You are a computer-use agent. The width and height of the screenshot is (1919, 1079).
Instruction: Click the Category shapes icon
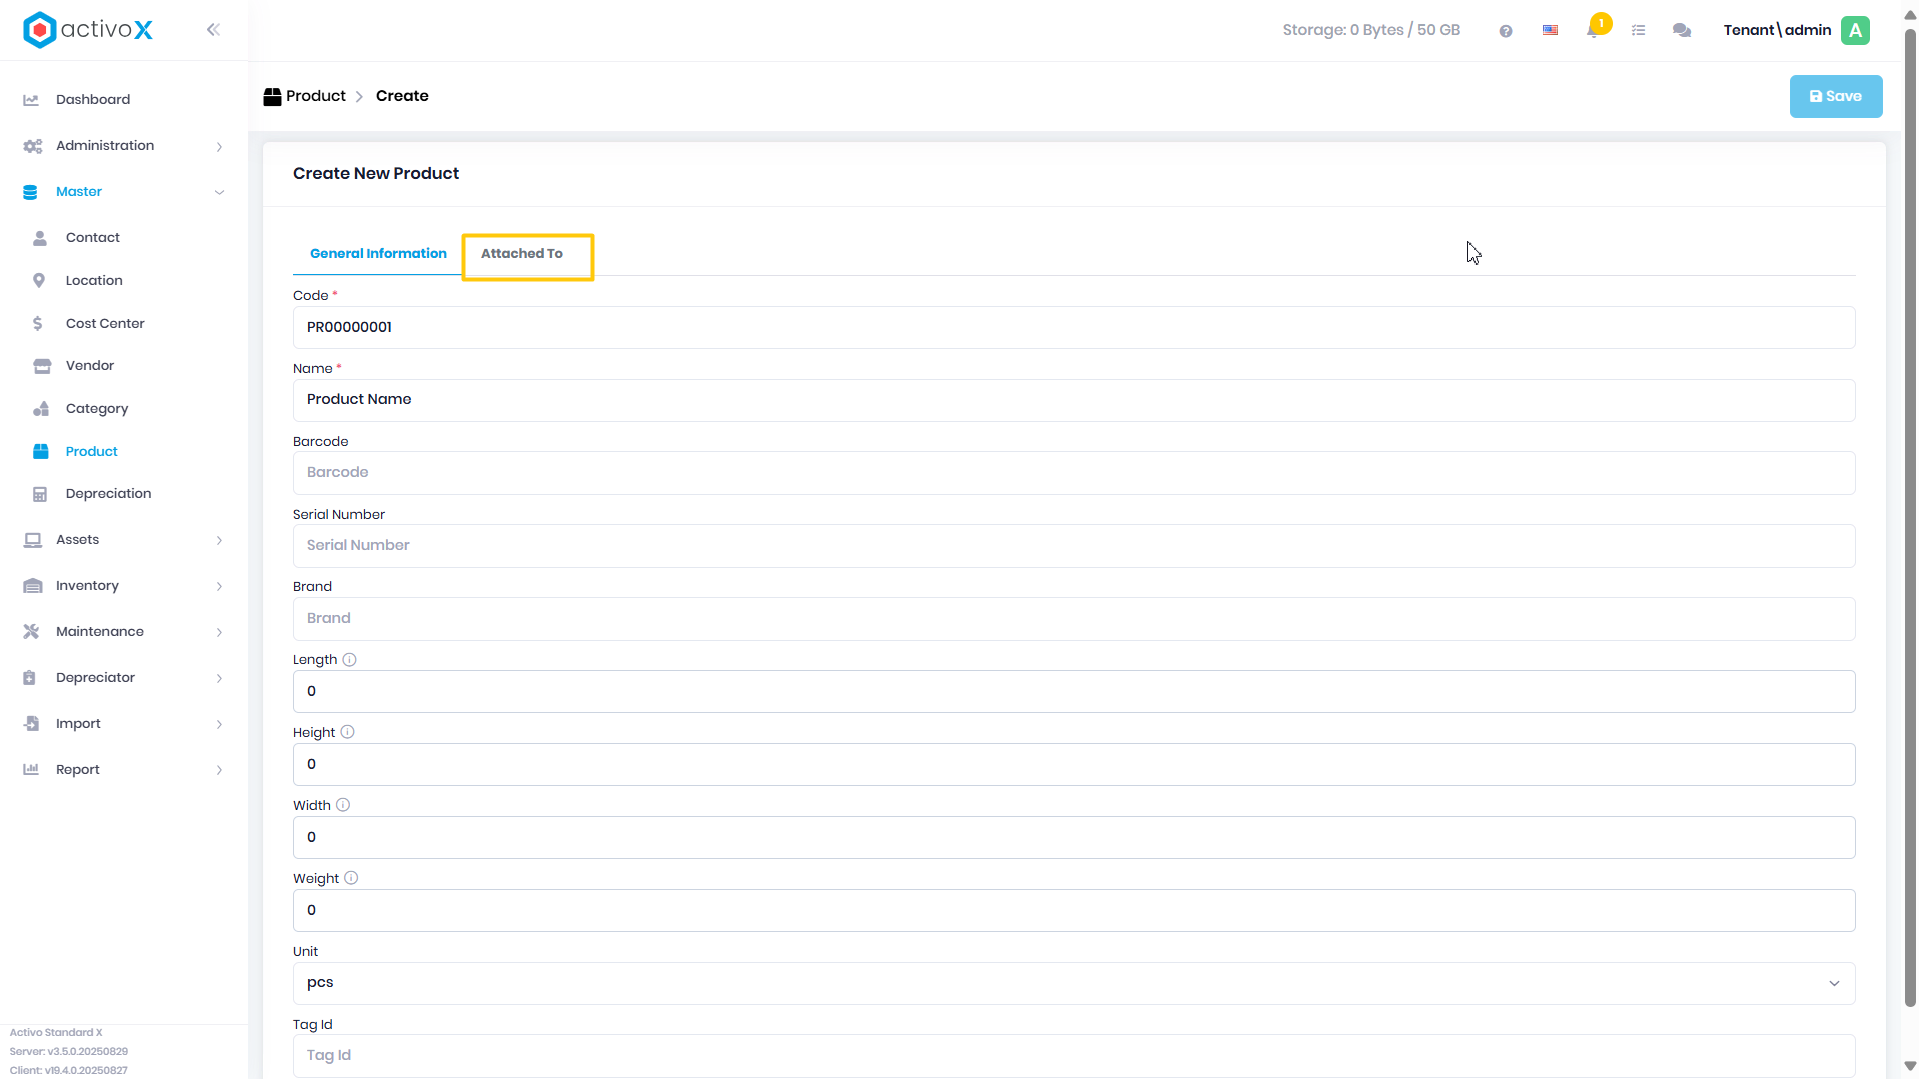point(41,409)
